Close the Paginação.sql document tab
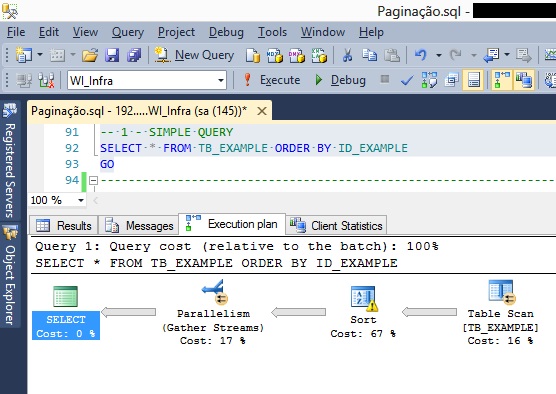This screenshot has height=394, width=556. point(262,111)
